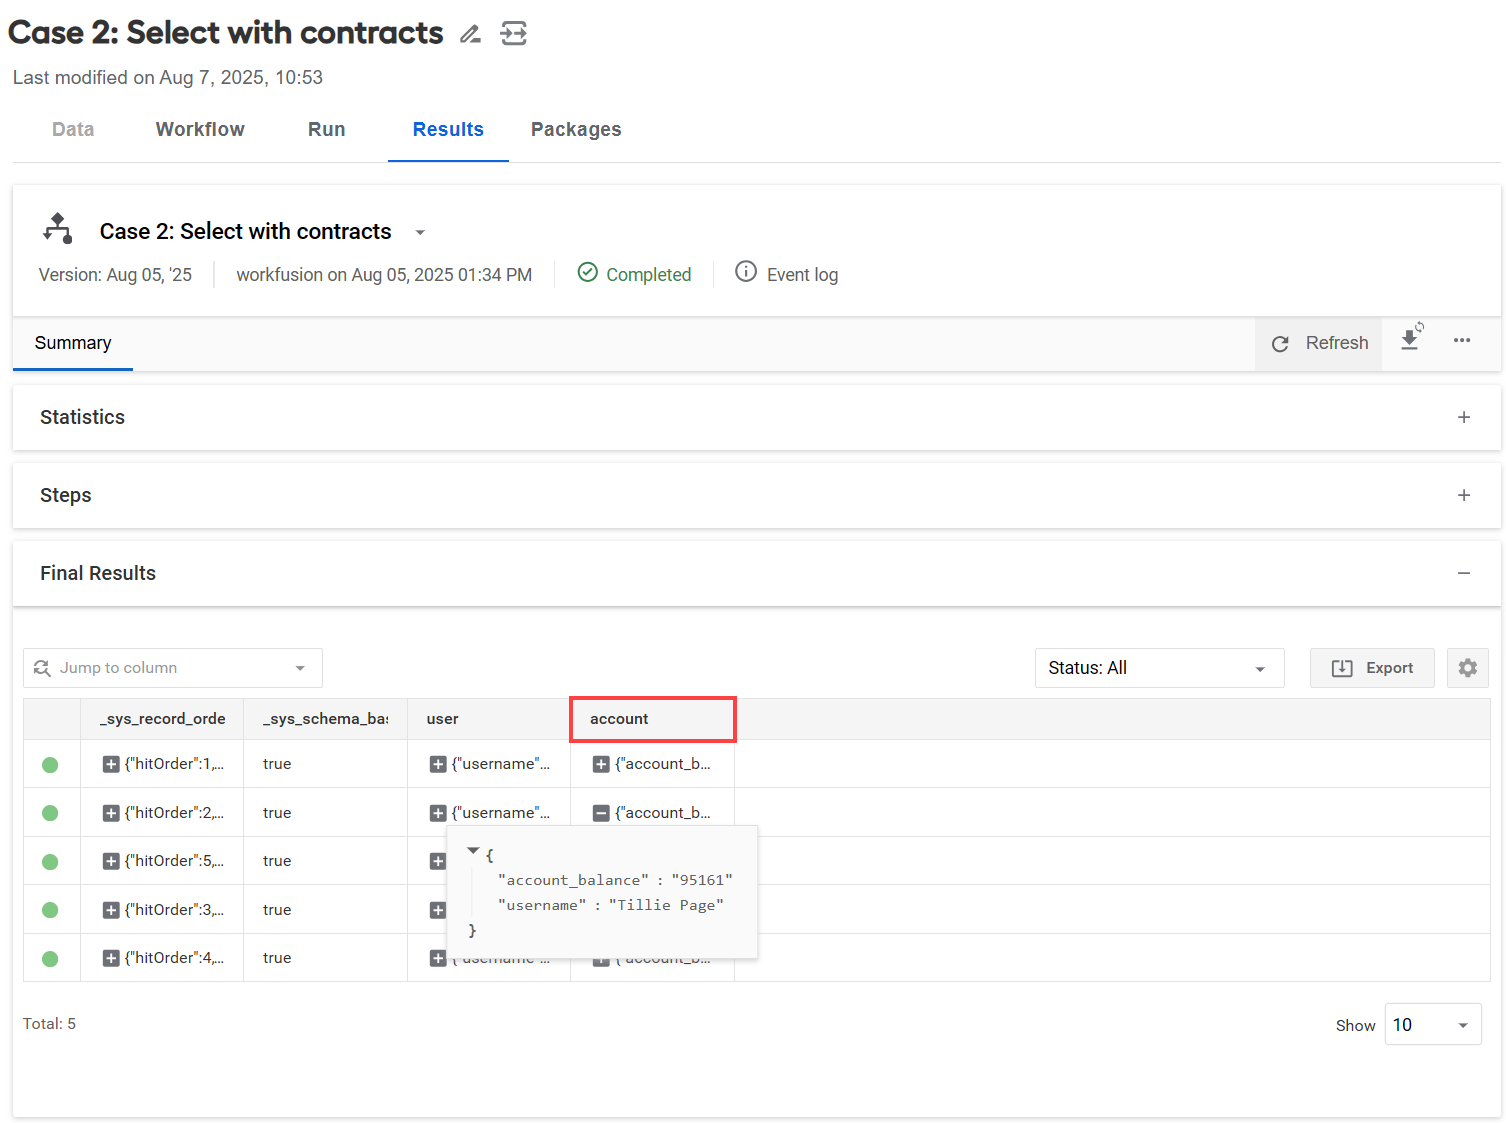Viewport: 1506px width, 1123px height.
Task: Click the pencil edit icon beside the page title
Action: pyautogui.click(x=470, y=34)
